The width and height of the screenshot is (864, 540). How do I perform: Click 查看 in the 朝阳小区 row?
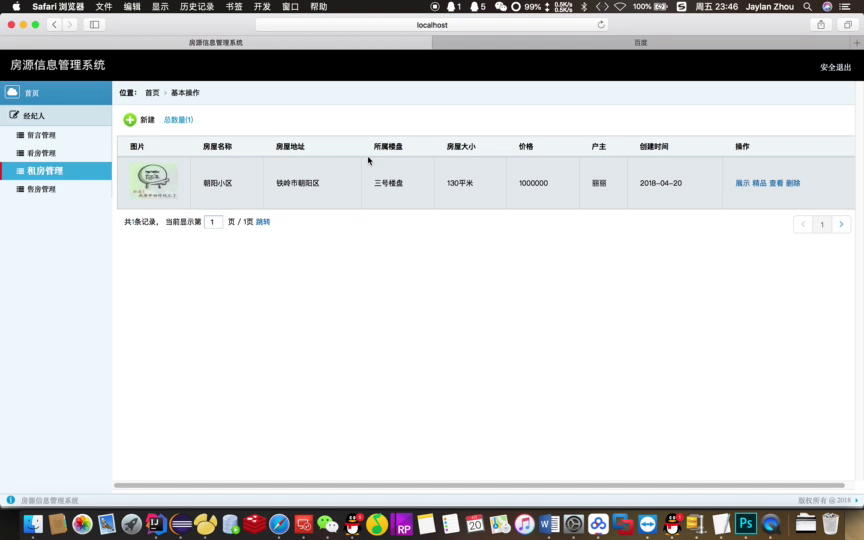(776, 183)
